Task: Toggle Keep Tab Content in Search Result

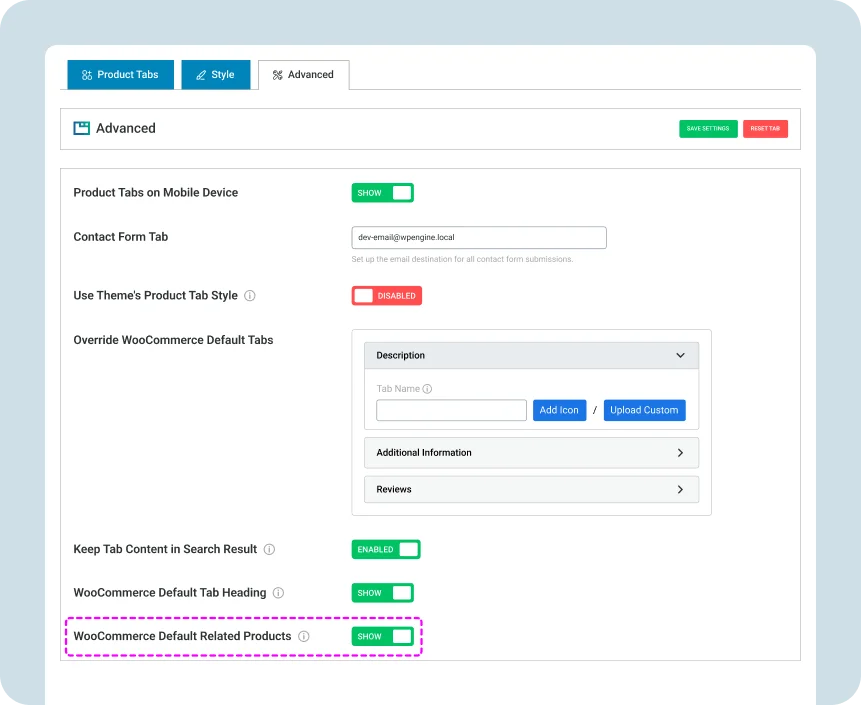Action: (385, 550)
